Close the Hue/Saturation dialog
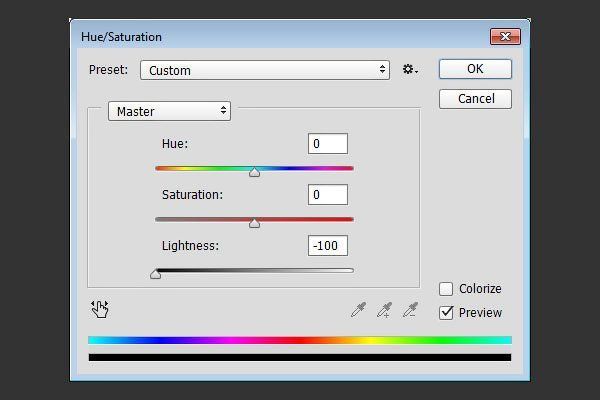600x400 pixels. pos(505,37)
